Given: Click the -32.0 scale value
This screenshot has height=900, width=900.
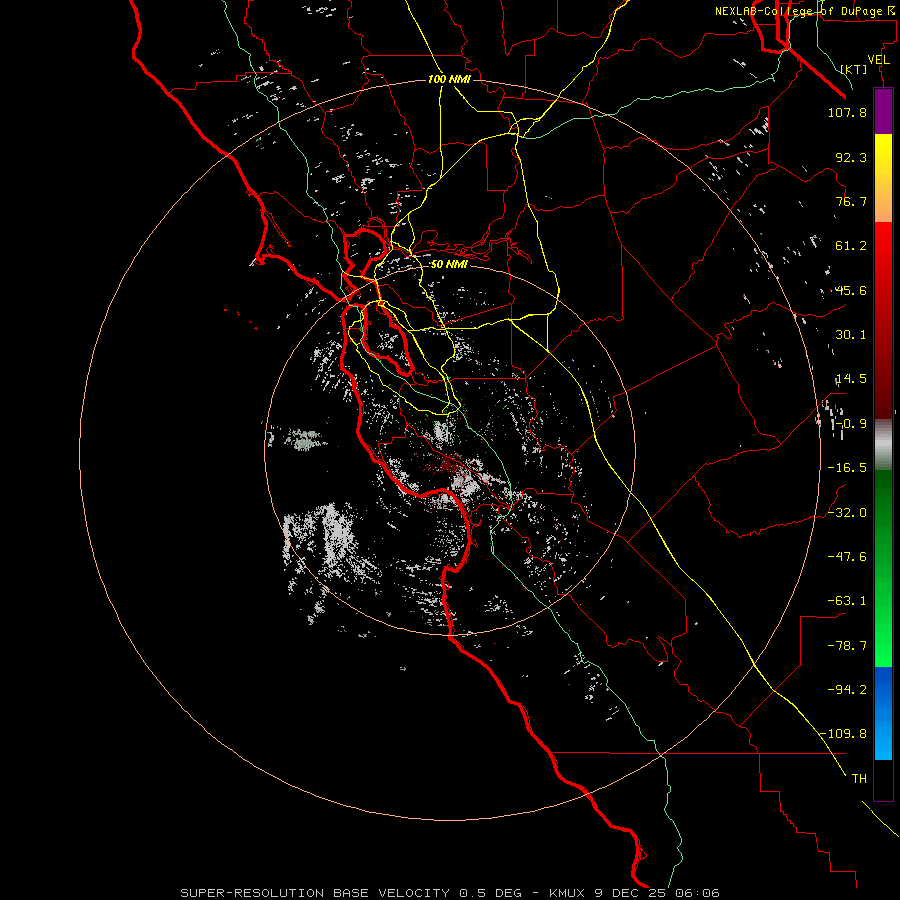Looking at the screenshot, I should (847, 513).
